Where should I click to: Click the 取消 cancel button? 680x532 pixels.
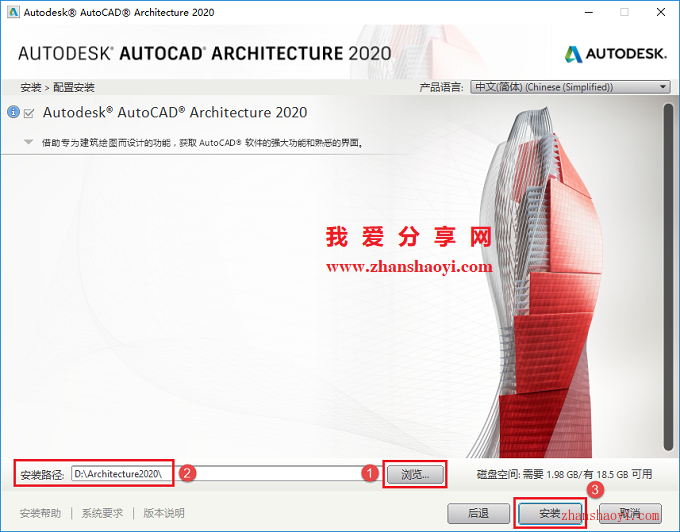(630, 513)
